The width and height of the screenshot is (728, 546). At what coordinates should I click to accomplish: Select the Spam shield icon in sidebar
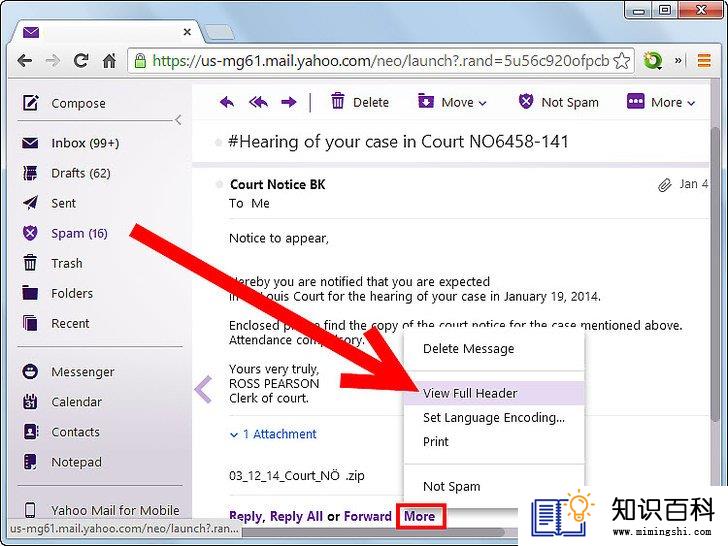point(30,233)
